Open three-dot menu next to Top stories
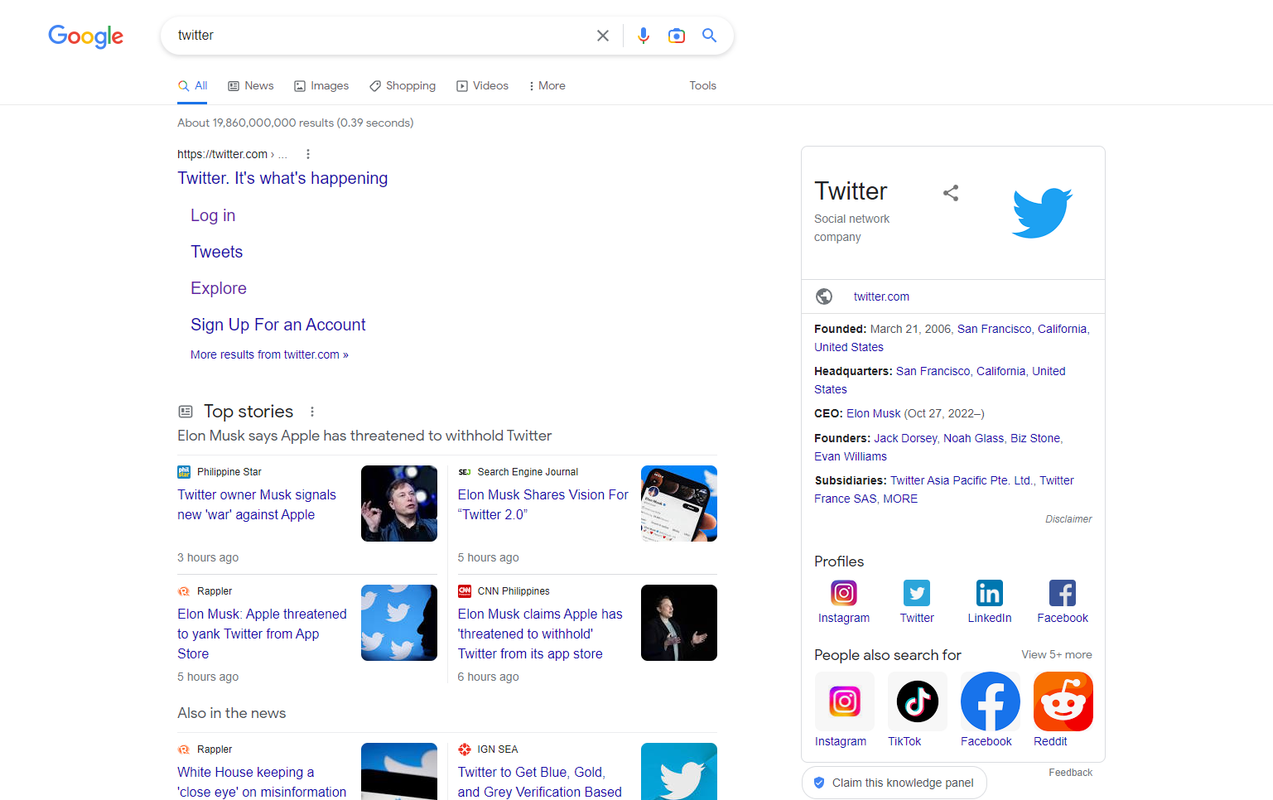 (x=312, y=412)
